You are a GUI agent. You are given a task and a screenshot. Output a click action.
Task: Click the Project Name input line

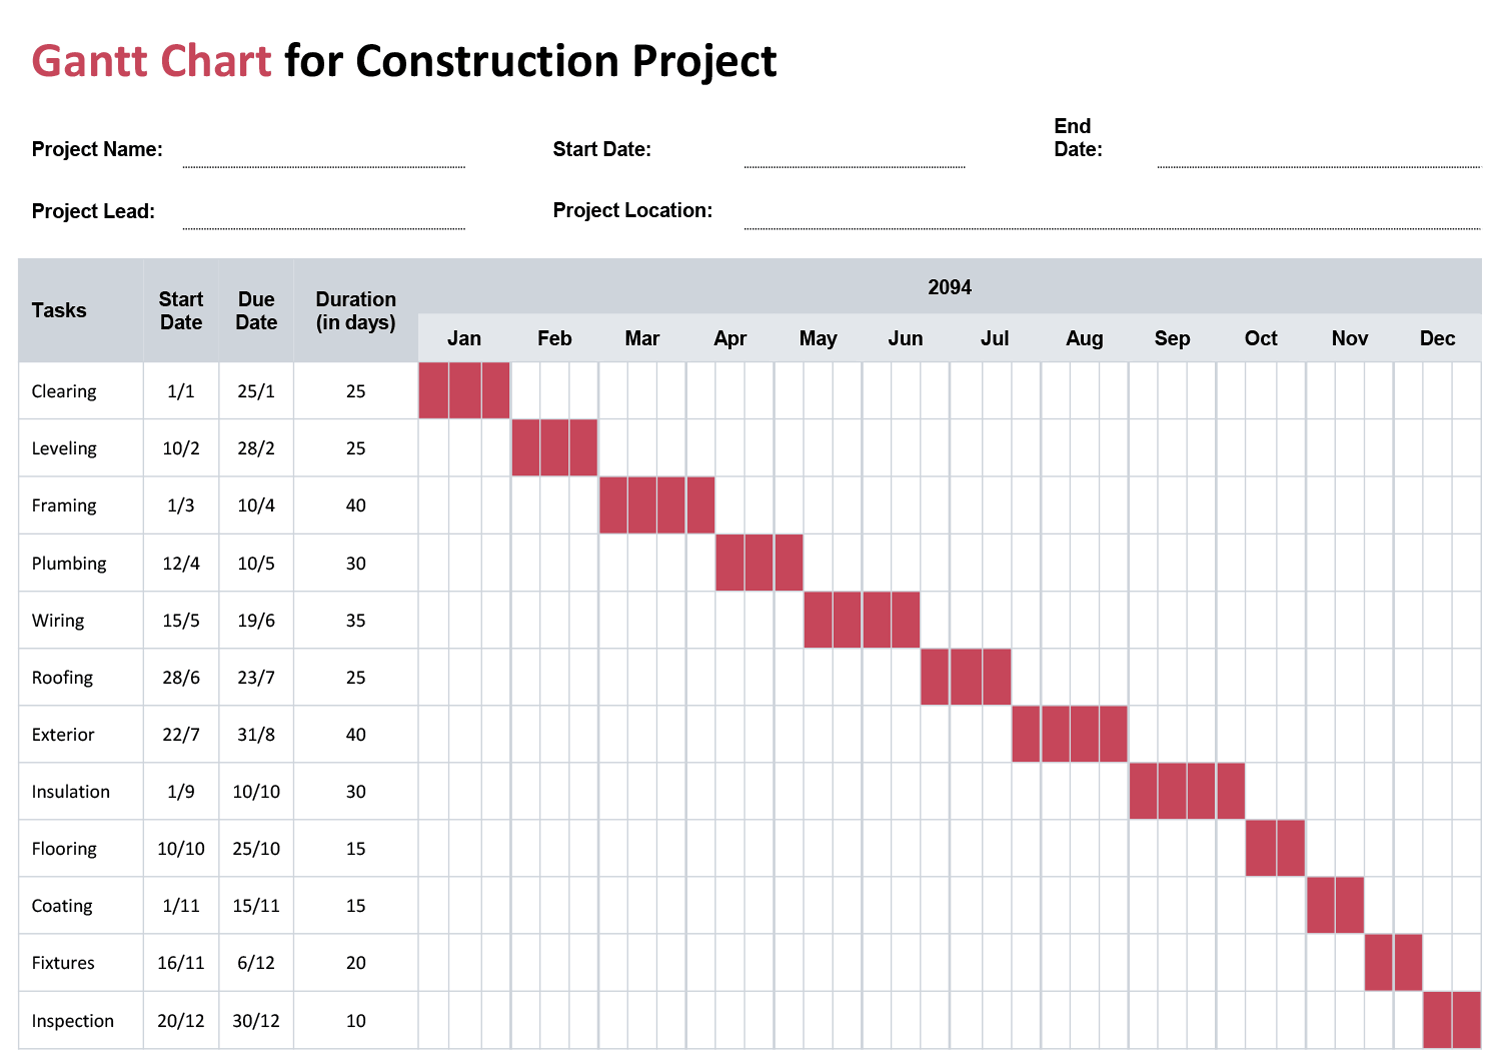[323, 155]
